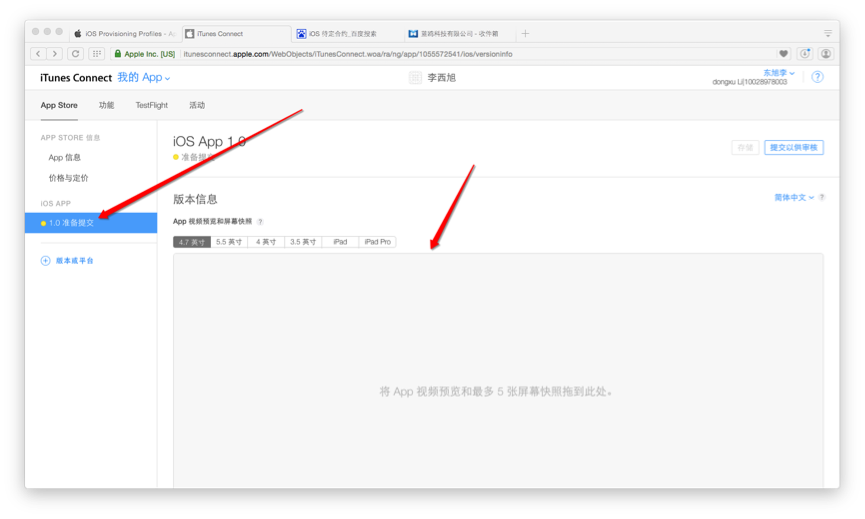Click the 存储 save button
The height and width of the screenshot is (519, 865).
[745, 148]
